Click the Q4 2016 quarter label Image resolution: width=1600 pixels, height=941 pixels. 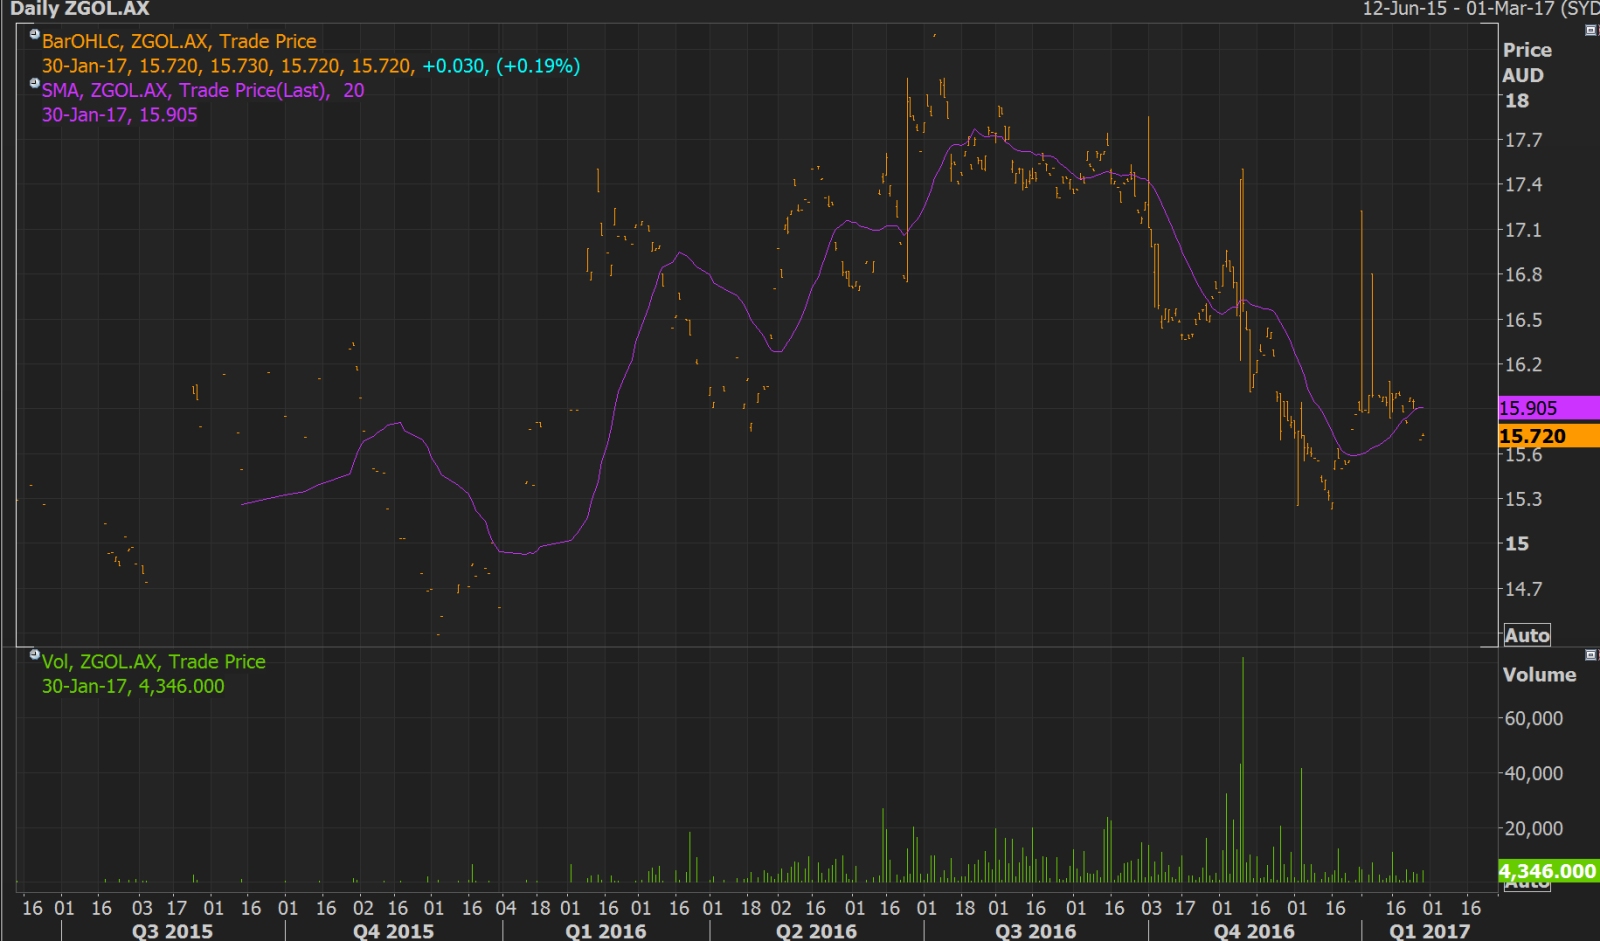[x=1254, y=931]
